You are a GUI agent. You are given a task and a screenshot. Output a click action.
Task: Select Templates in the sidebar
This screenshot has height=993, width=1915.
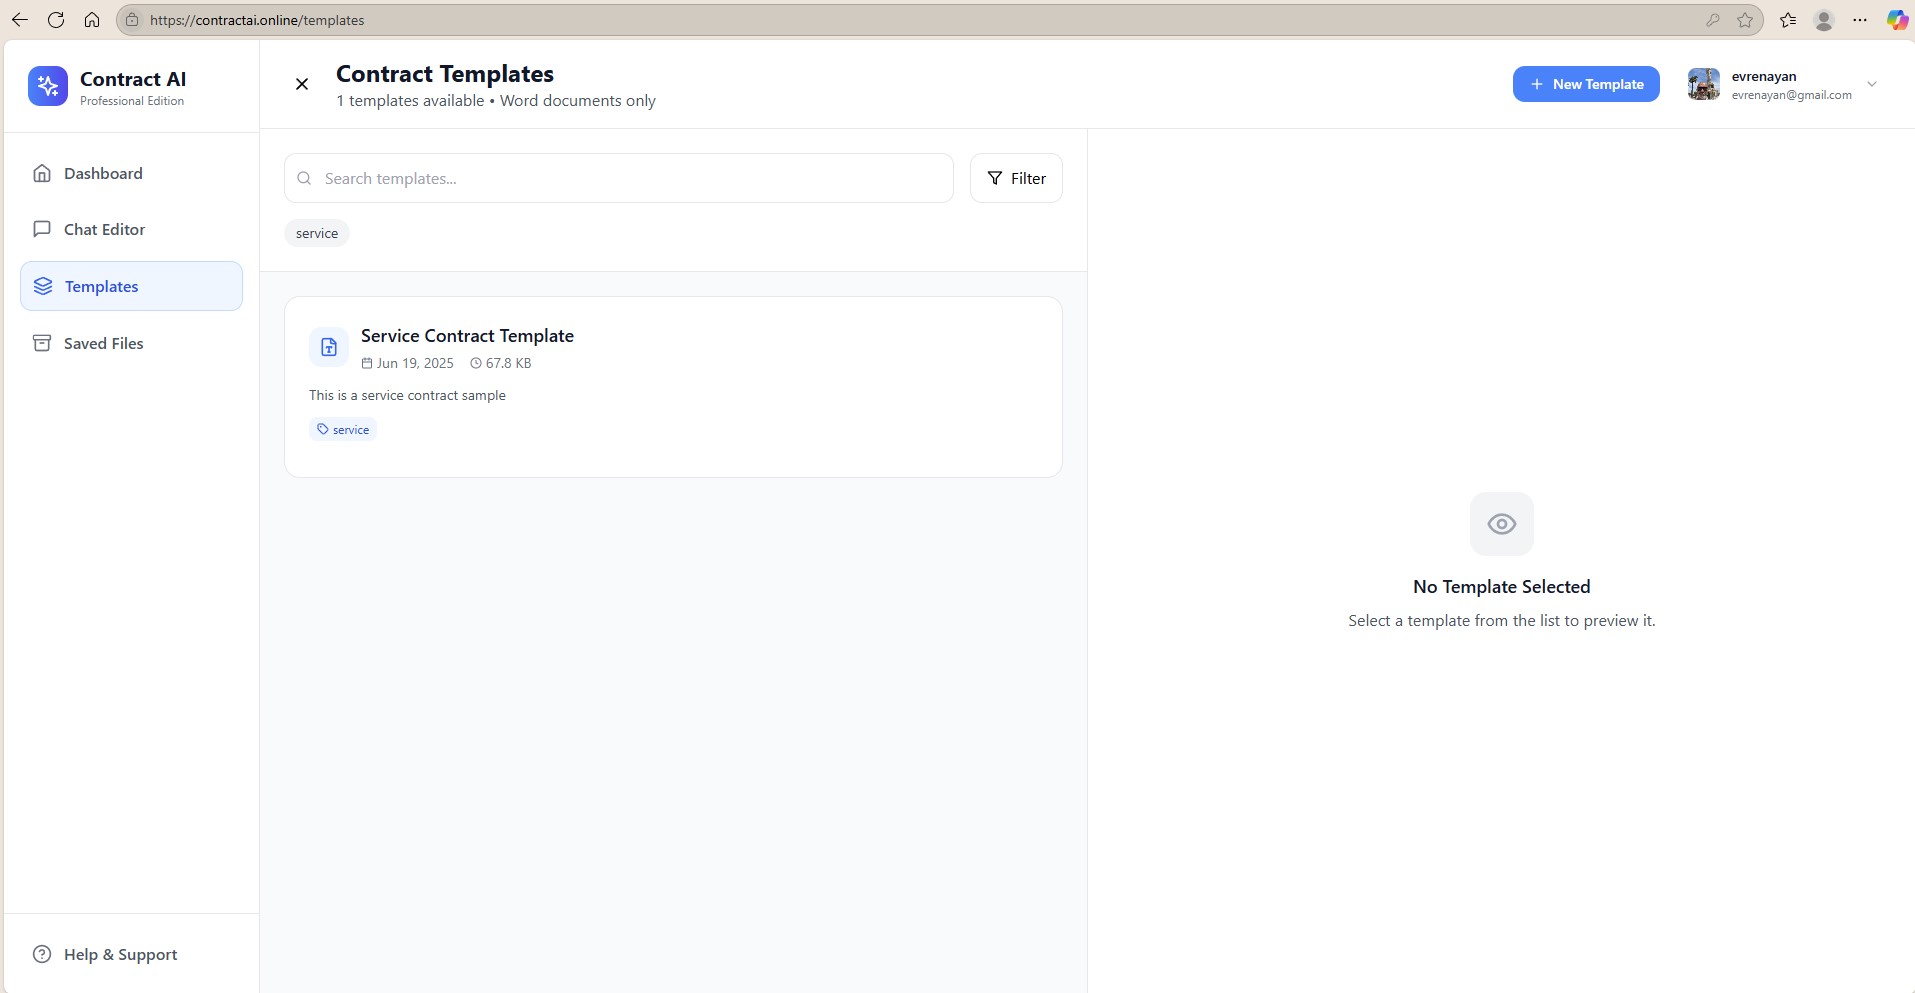(131, 286)
